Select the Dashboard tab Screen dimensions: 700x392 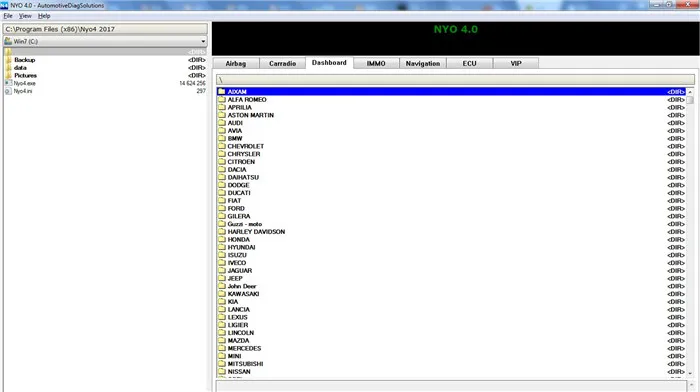point(329,63)
